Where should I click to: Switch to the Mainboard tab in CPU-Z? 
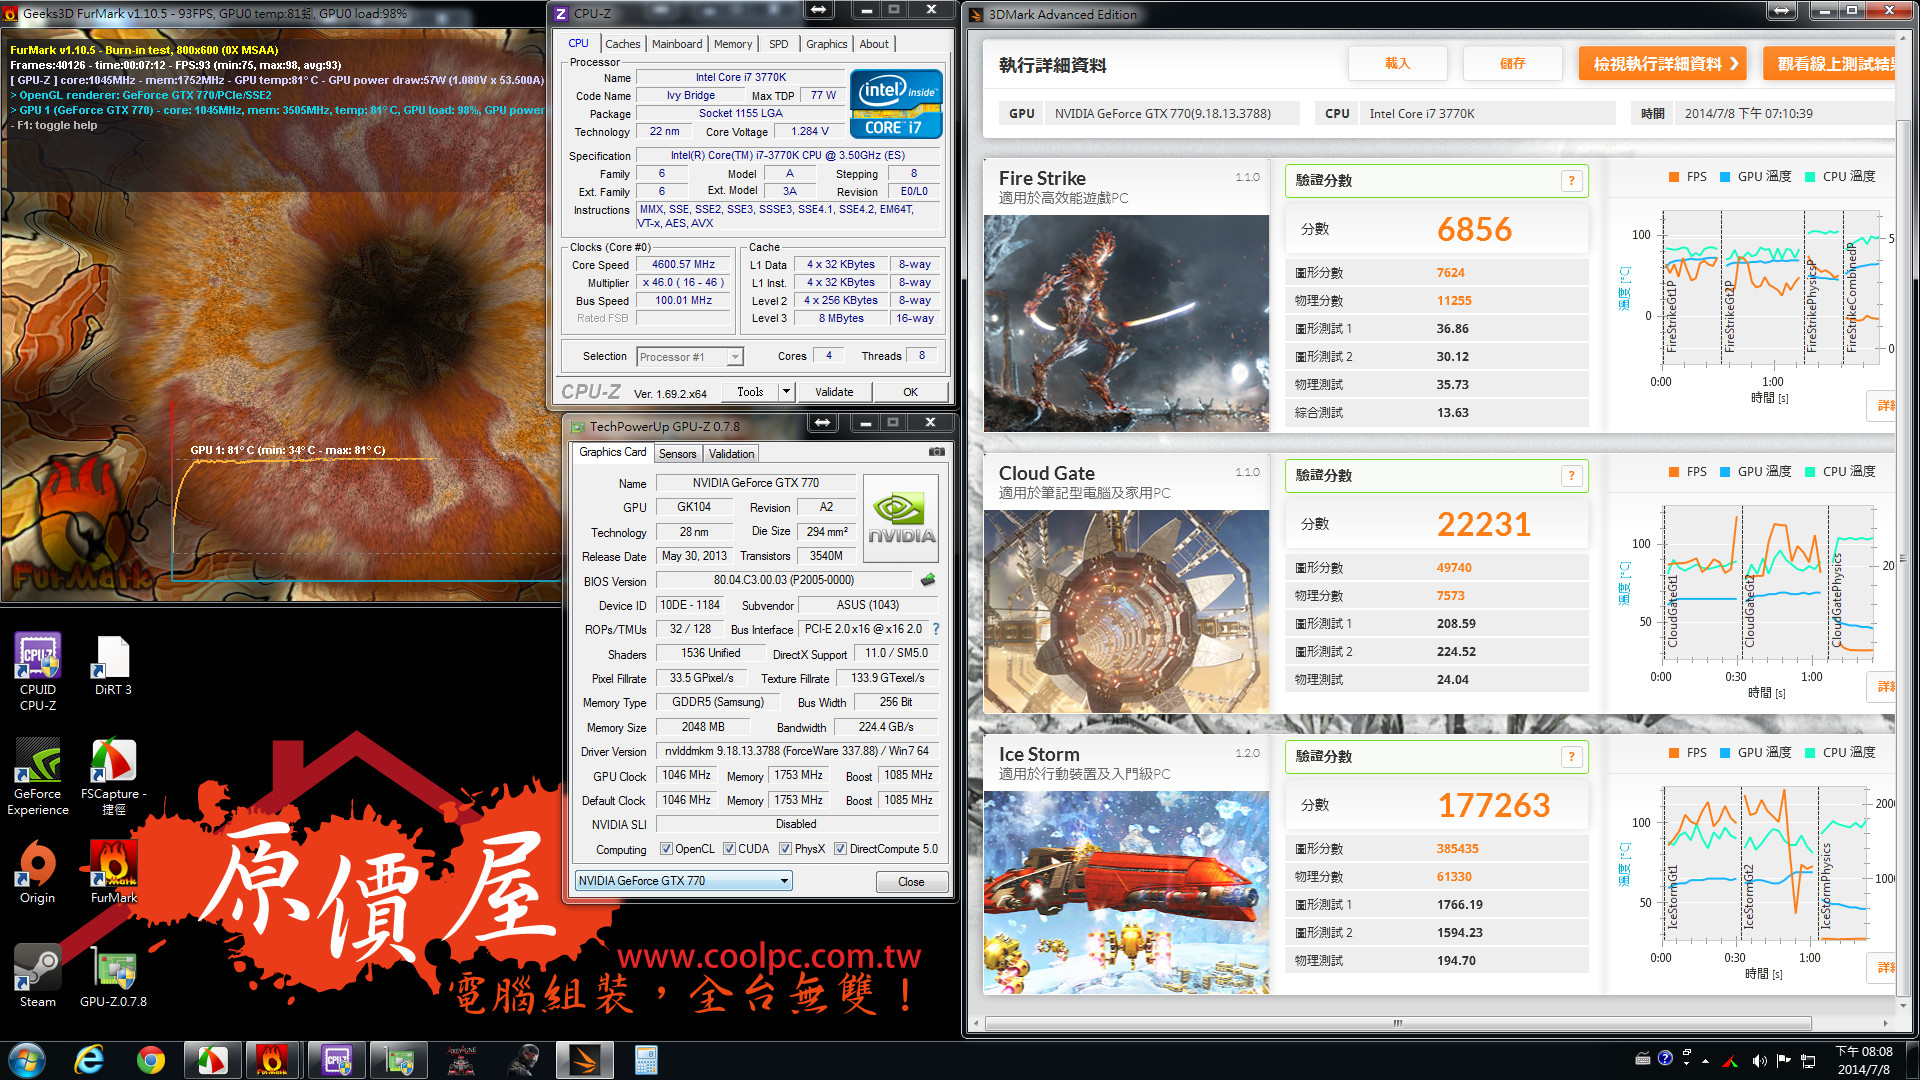coord(677,44)
